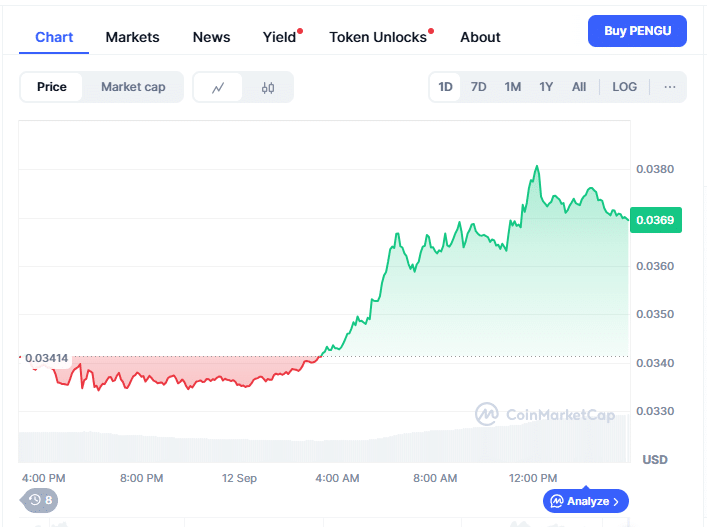This screenshot has height=527, width=707.
Task: Open the News tab
Action: pyautogui.click(x=211, y=37)
